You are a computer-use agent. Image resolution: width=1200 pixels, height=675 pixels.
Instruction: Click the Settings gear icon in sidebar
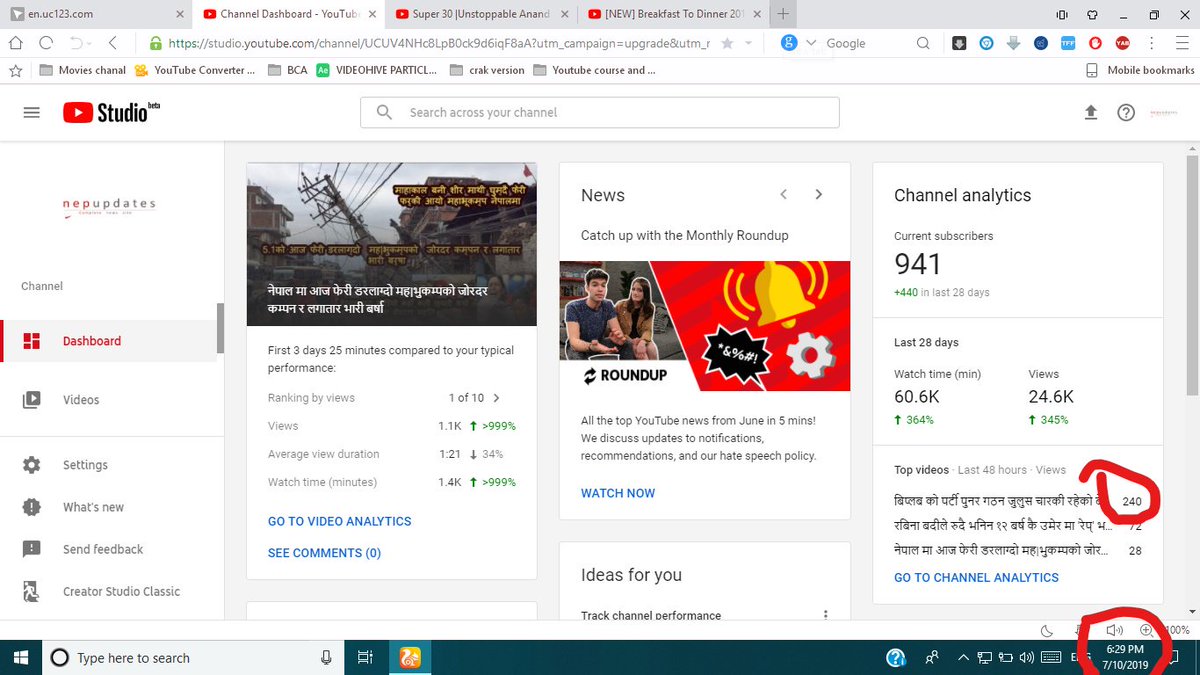pyautogui.click(x=31, y=465)
